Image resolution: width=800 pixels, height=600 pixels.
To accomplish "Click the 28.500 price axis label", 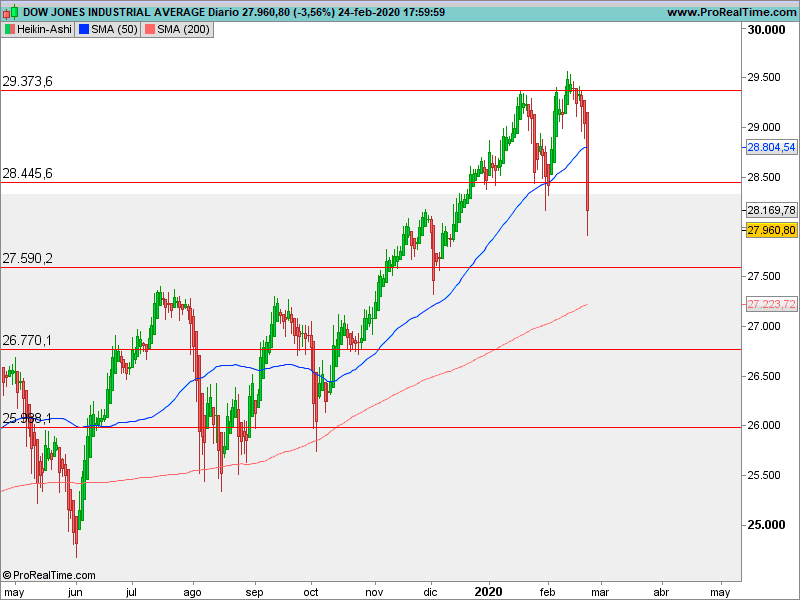I will (x=764, y=177).
